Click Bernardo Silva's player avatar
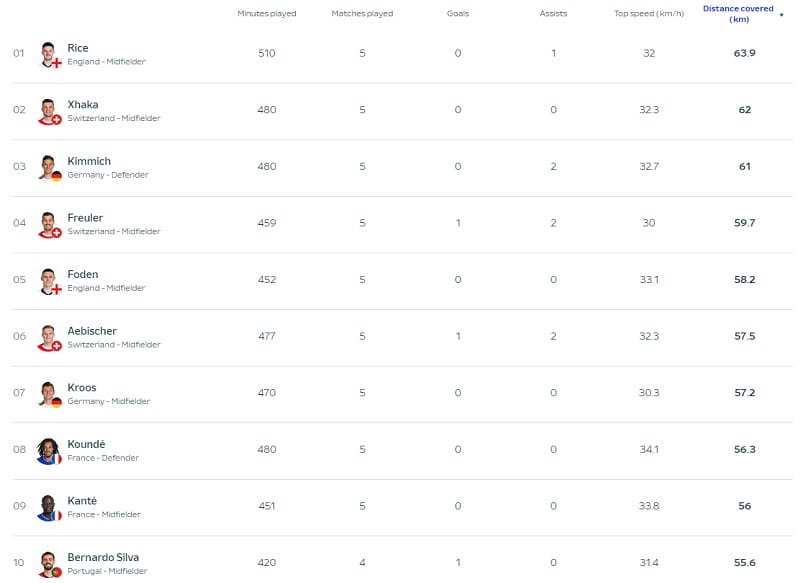Image resolution: width=800 pixels, height=583 pixels. point(48,563)
